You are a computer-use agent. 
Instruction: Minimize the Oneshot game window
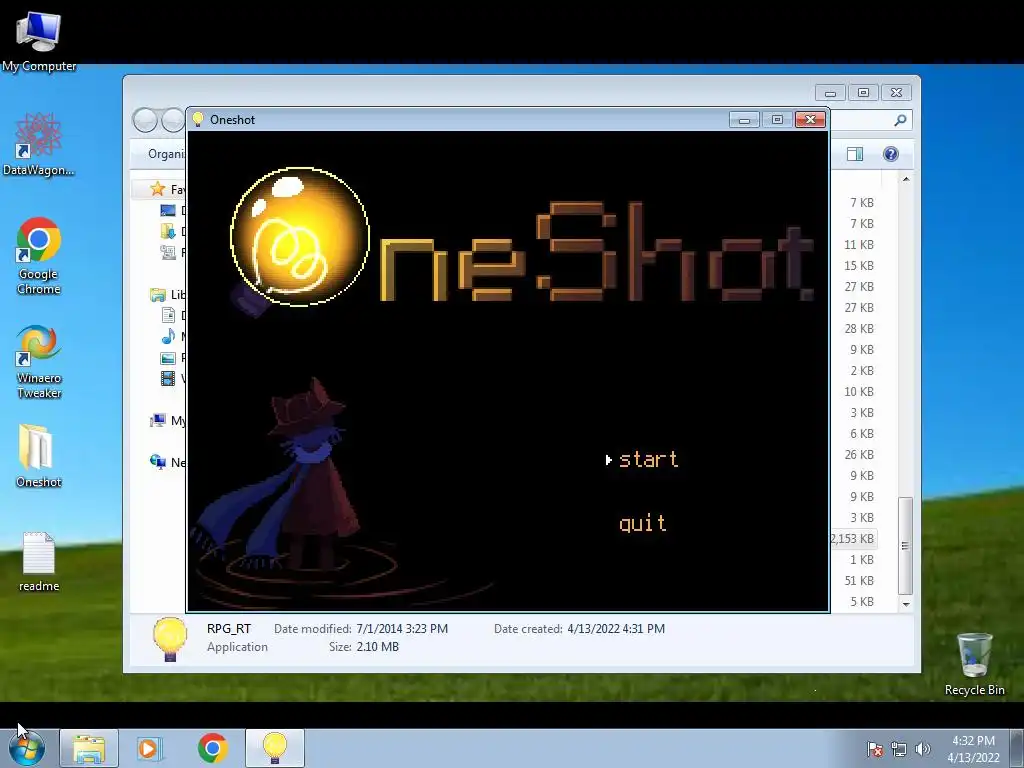click(x=744, y=120)
